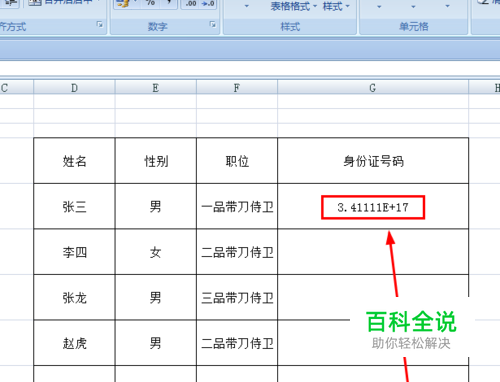The image size is (500, 382).
Task: Click the 职位 header cell
Action: click(x=237, y=161)
